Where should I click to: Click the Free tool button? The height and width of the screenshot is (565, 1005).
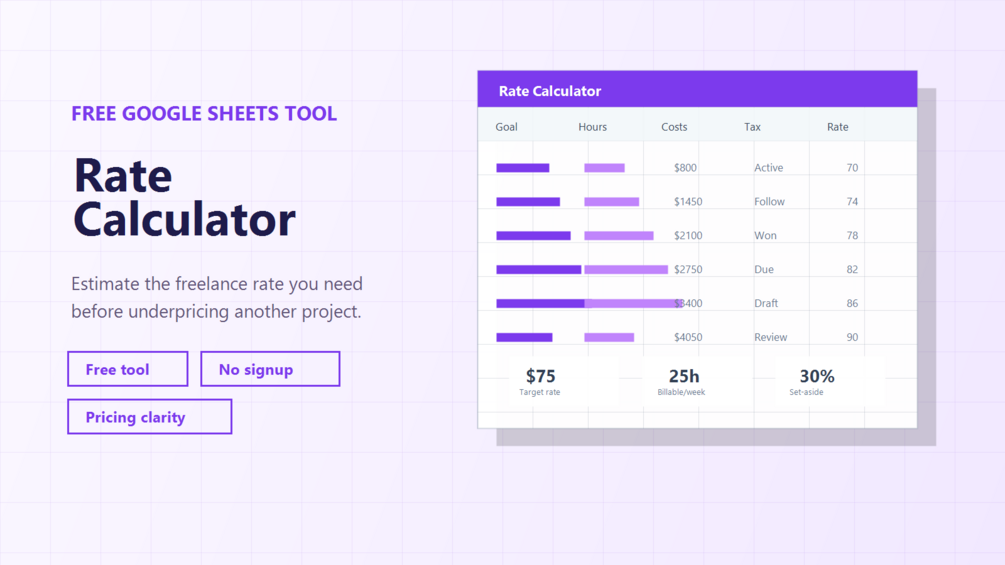click(128, 369)
